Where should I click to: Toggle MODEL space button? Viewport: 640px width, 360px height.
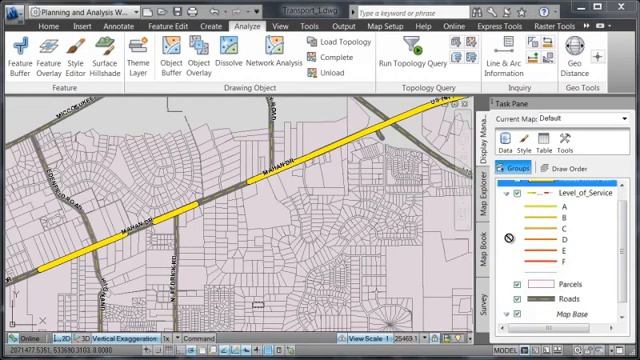(x=505, y=350)
